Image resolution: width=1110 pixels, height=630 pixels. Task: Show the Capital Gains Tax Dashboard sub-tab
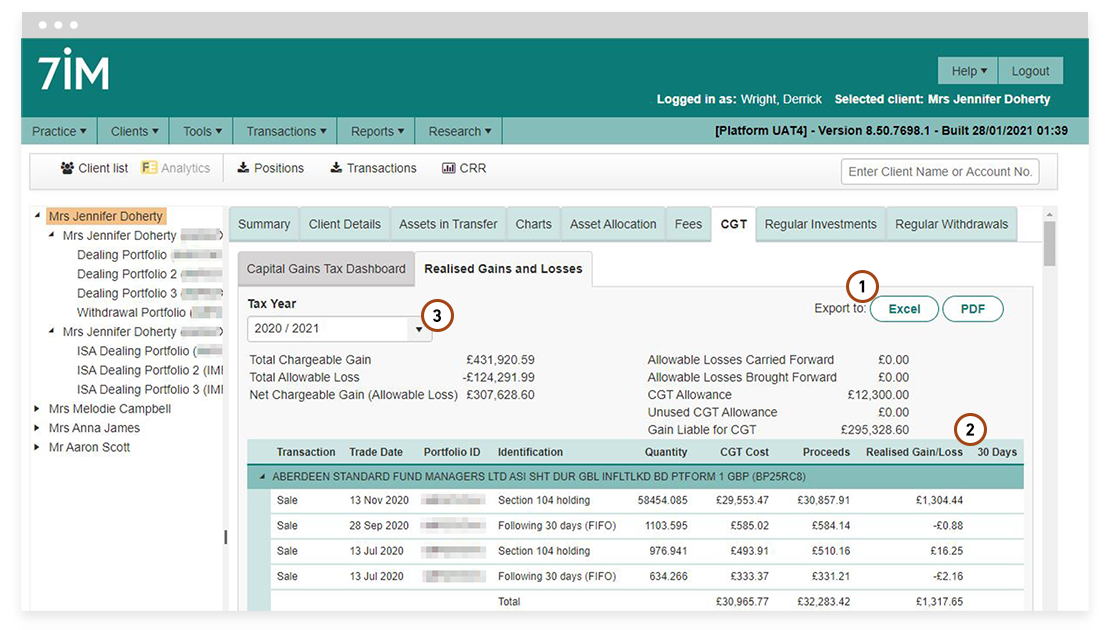tap(326, 269)
